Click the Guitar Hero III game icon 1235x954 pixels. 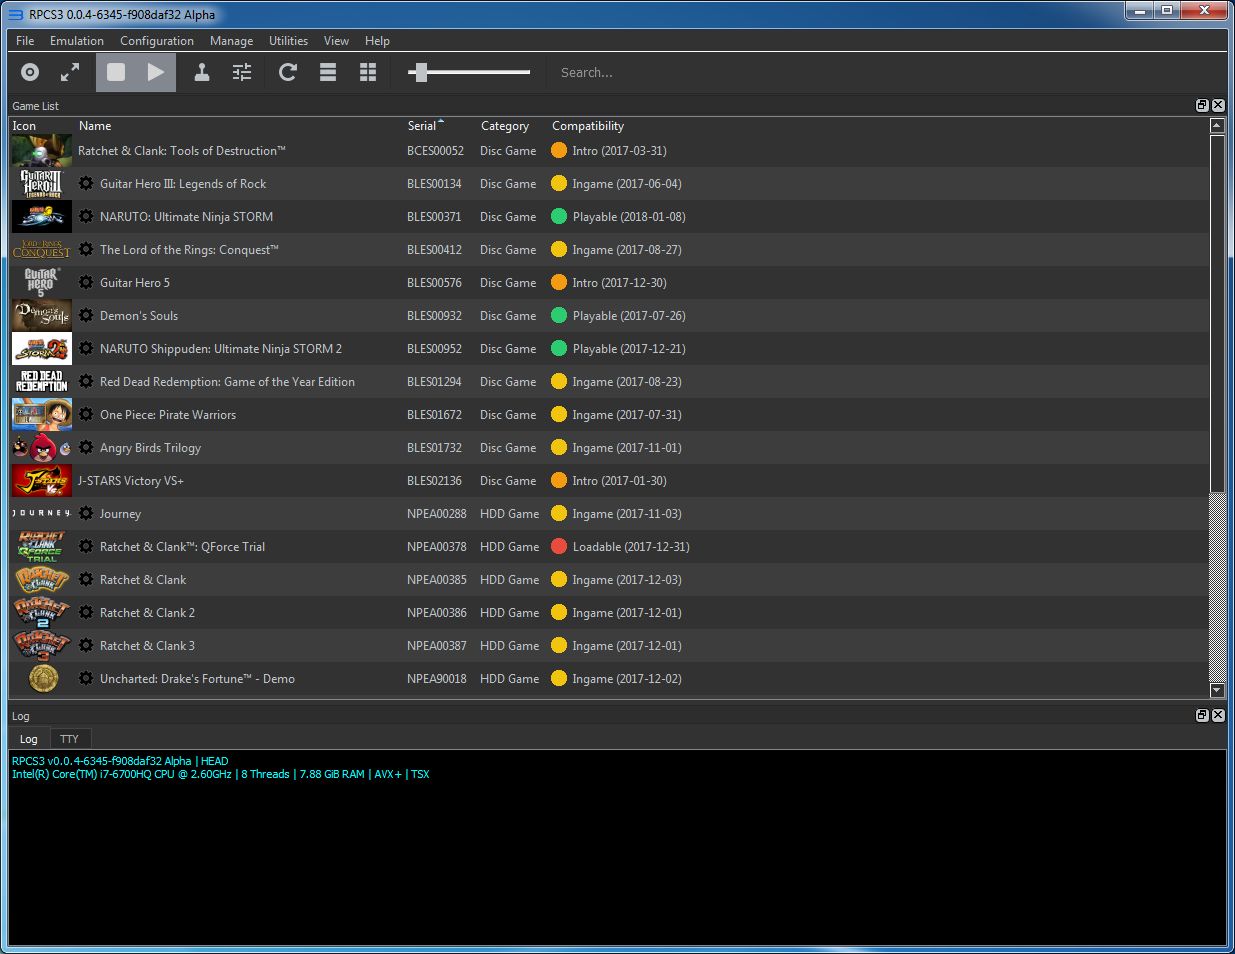pyautogui.click(x=42, y=184)
